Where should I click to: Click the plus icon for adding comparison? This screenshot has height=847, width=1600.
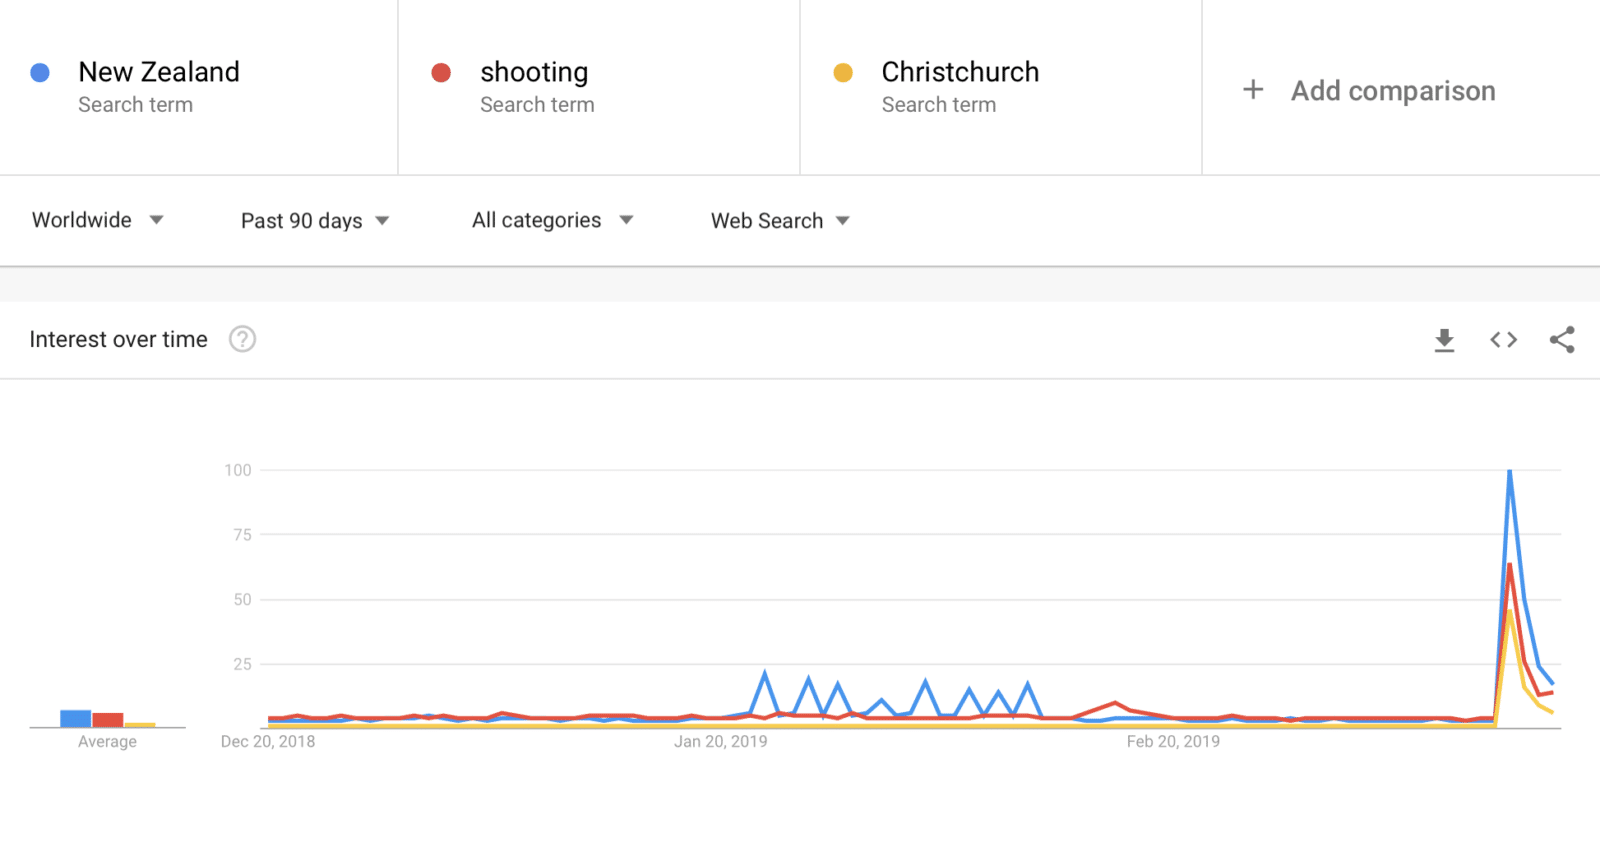tap(1253, 90)
